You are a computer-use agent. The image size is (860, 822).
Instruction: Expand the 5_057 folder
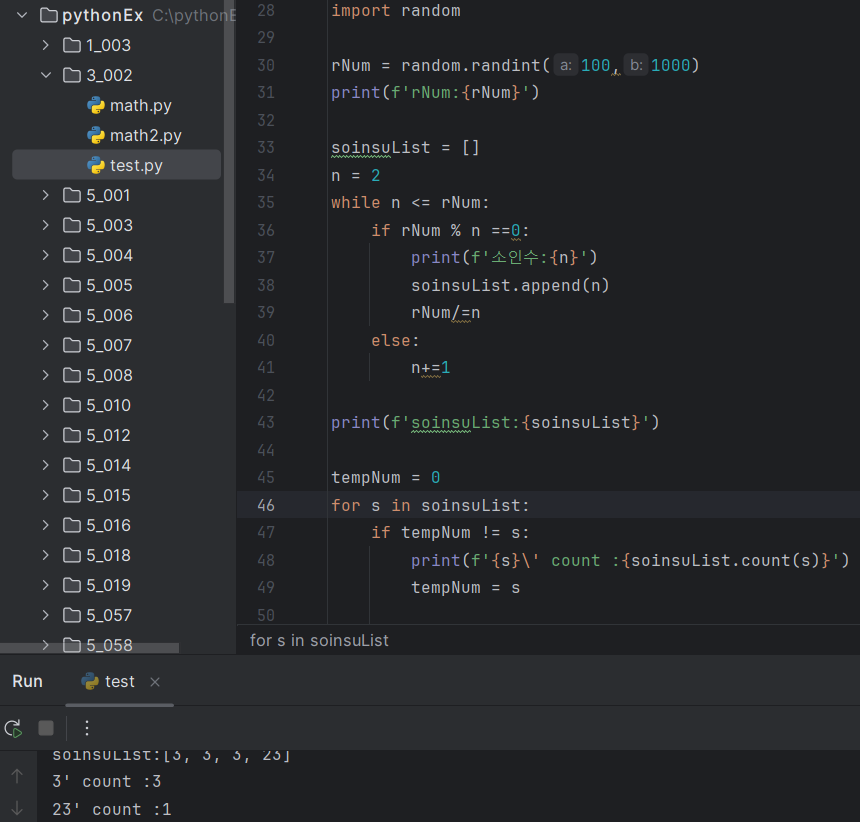tap(46, 615)
